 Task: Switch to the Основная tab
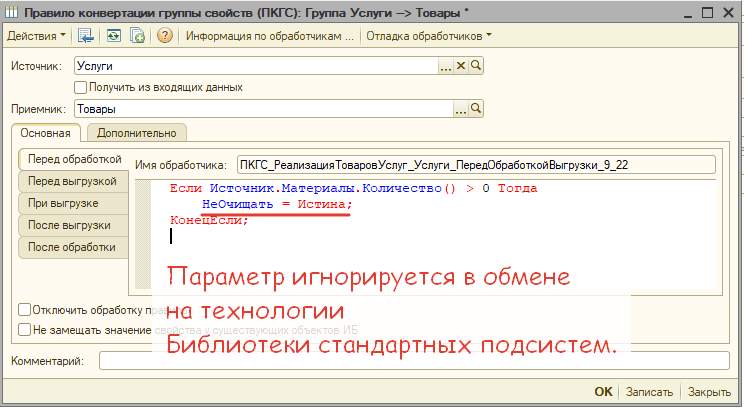point(46,133)
